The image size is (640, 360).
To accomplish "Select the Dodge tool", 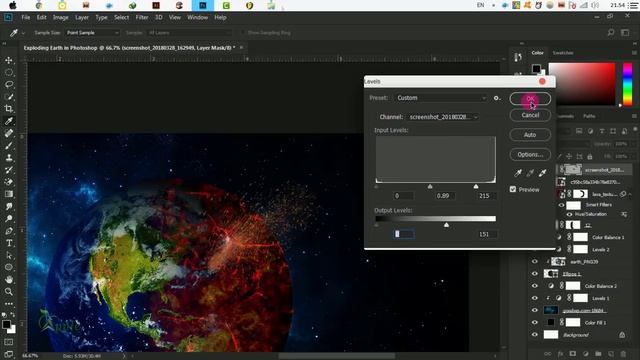I will [9, 218].
